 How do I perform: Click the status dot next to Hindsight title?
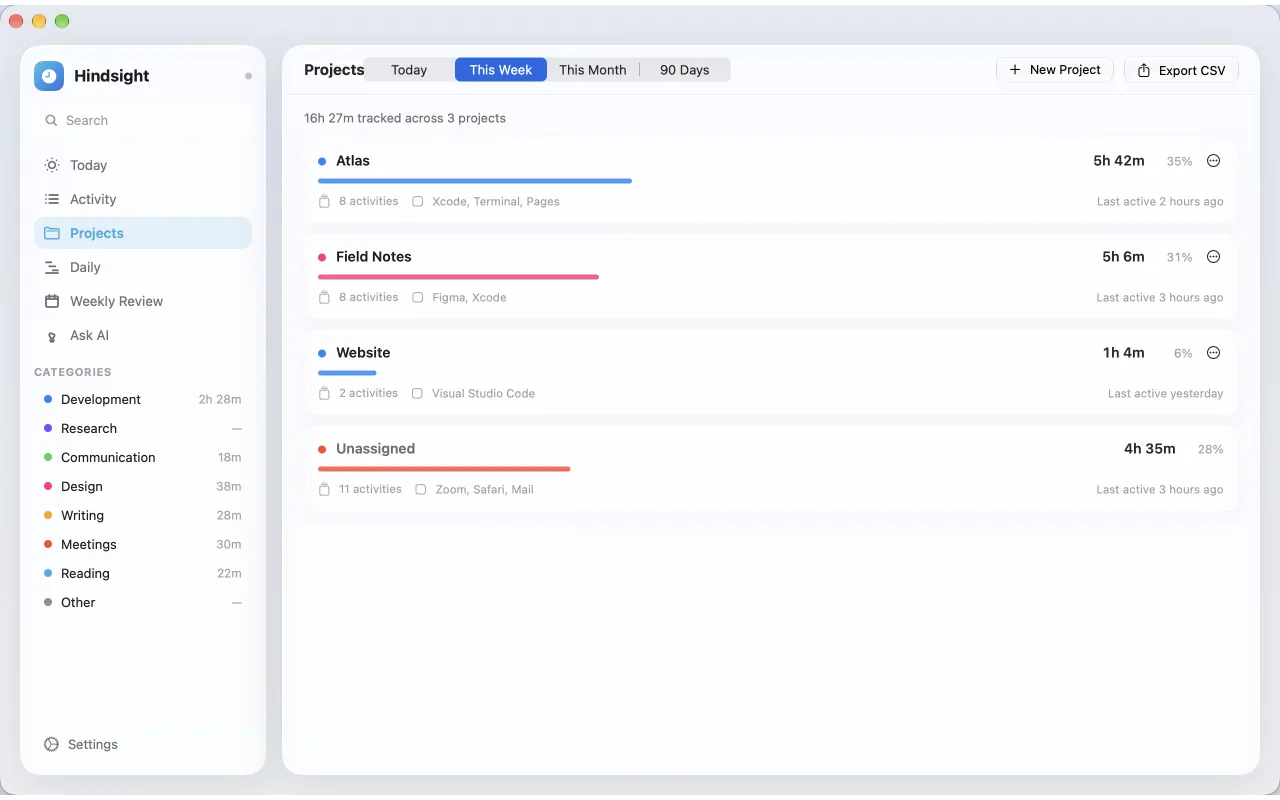click(248, 76)
